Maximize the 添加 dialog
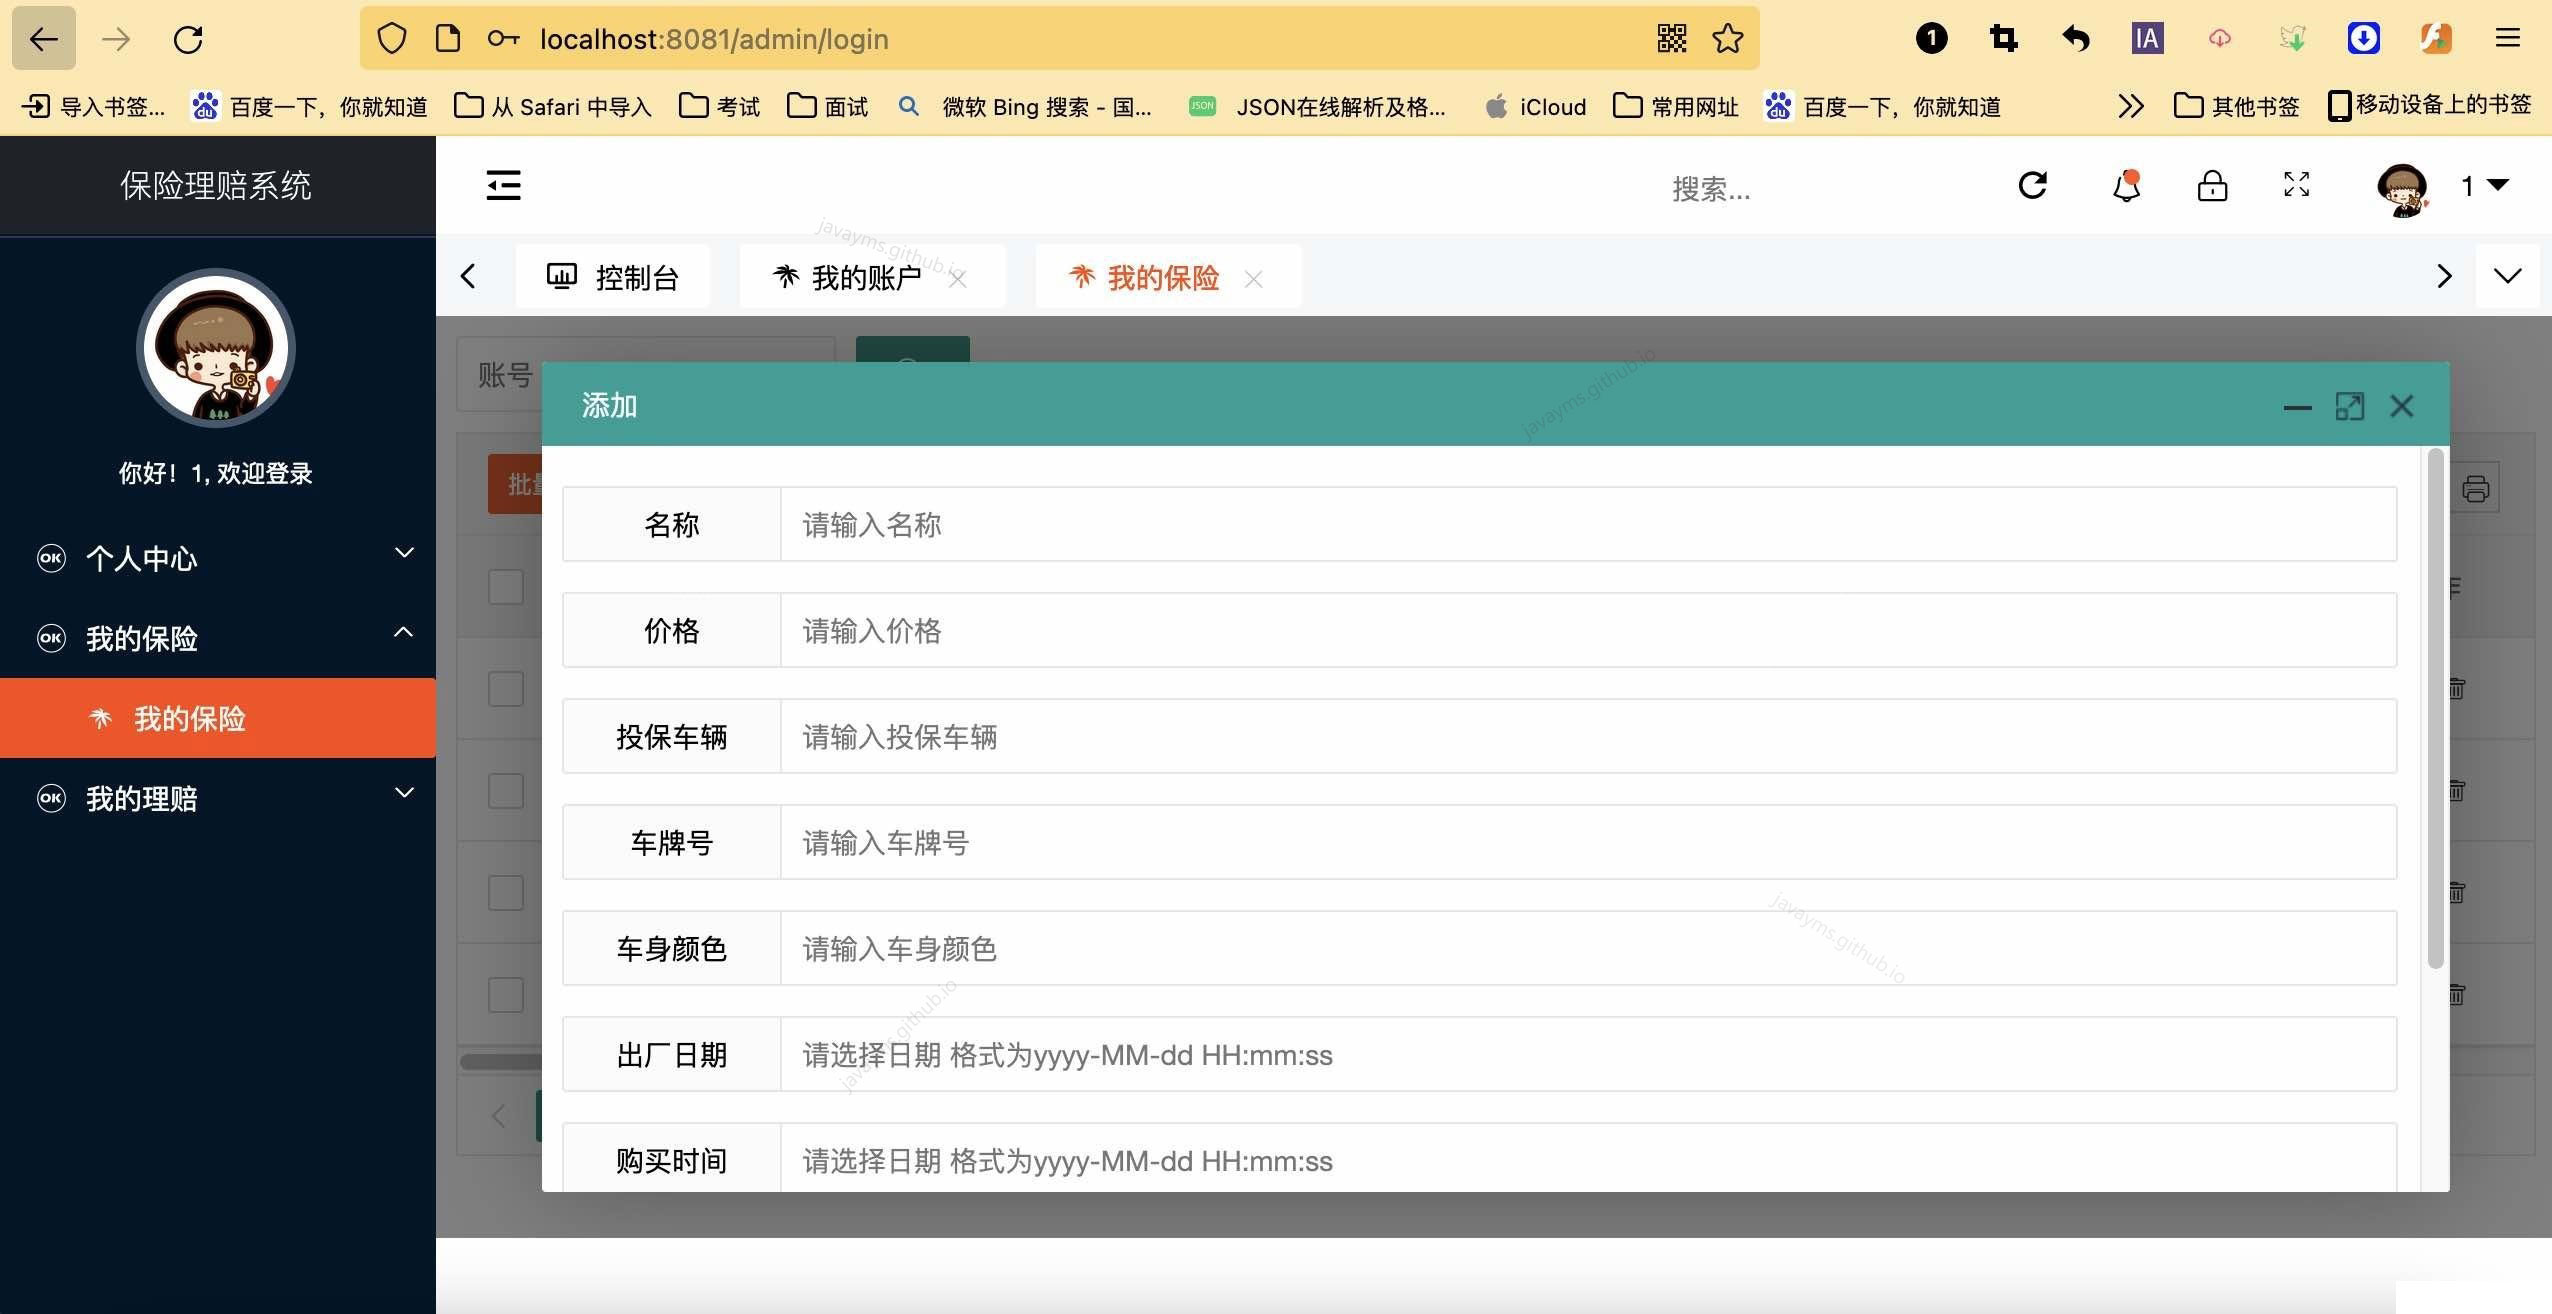The width and height of the screenshot is (2552, 1314). point(2350,406)
